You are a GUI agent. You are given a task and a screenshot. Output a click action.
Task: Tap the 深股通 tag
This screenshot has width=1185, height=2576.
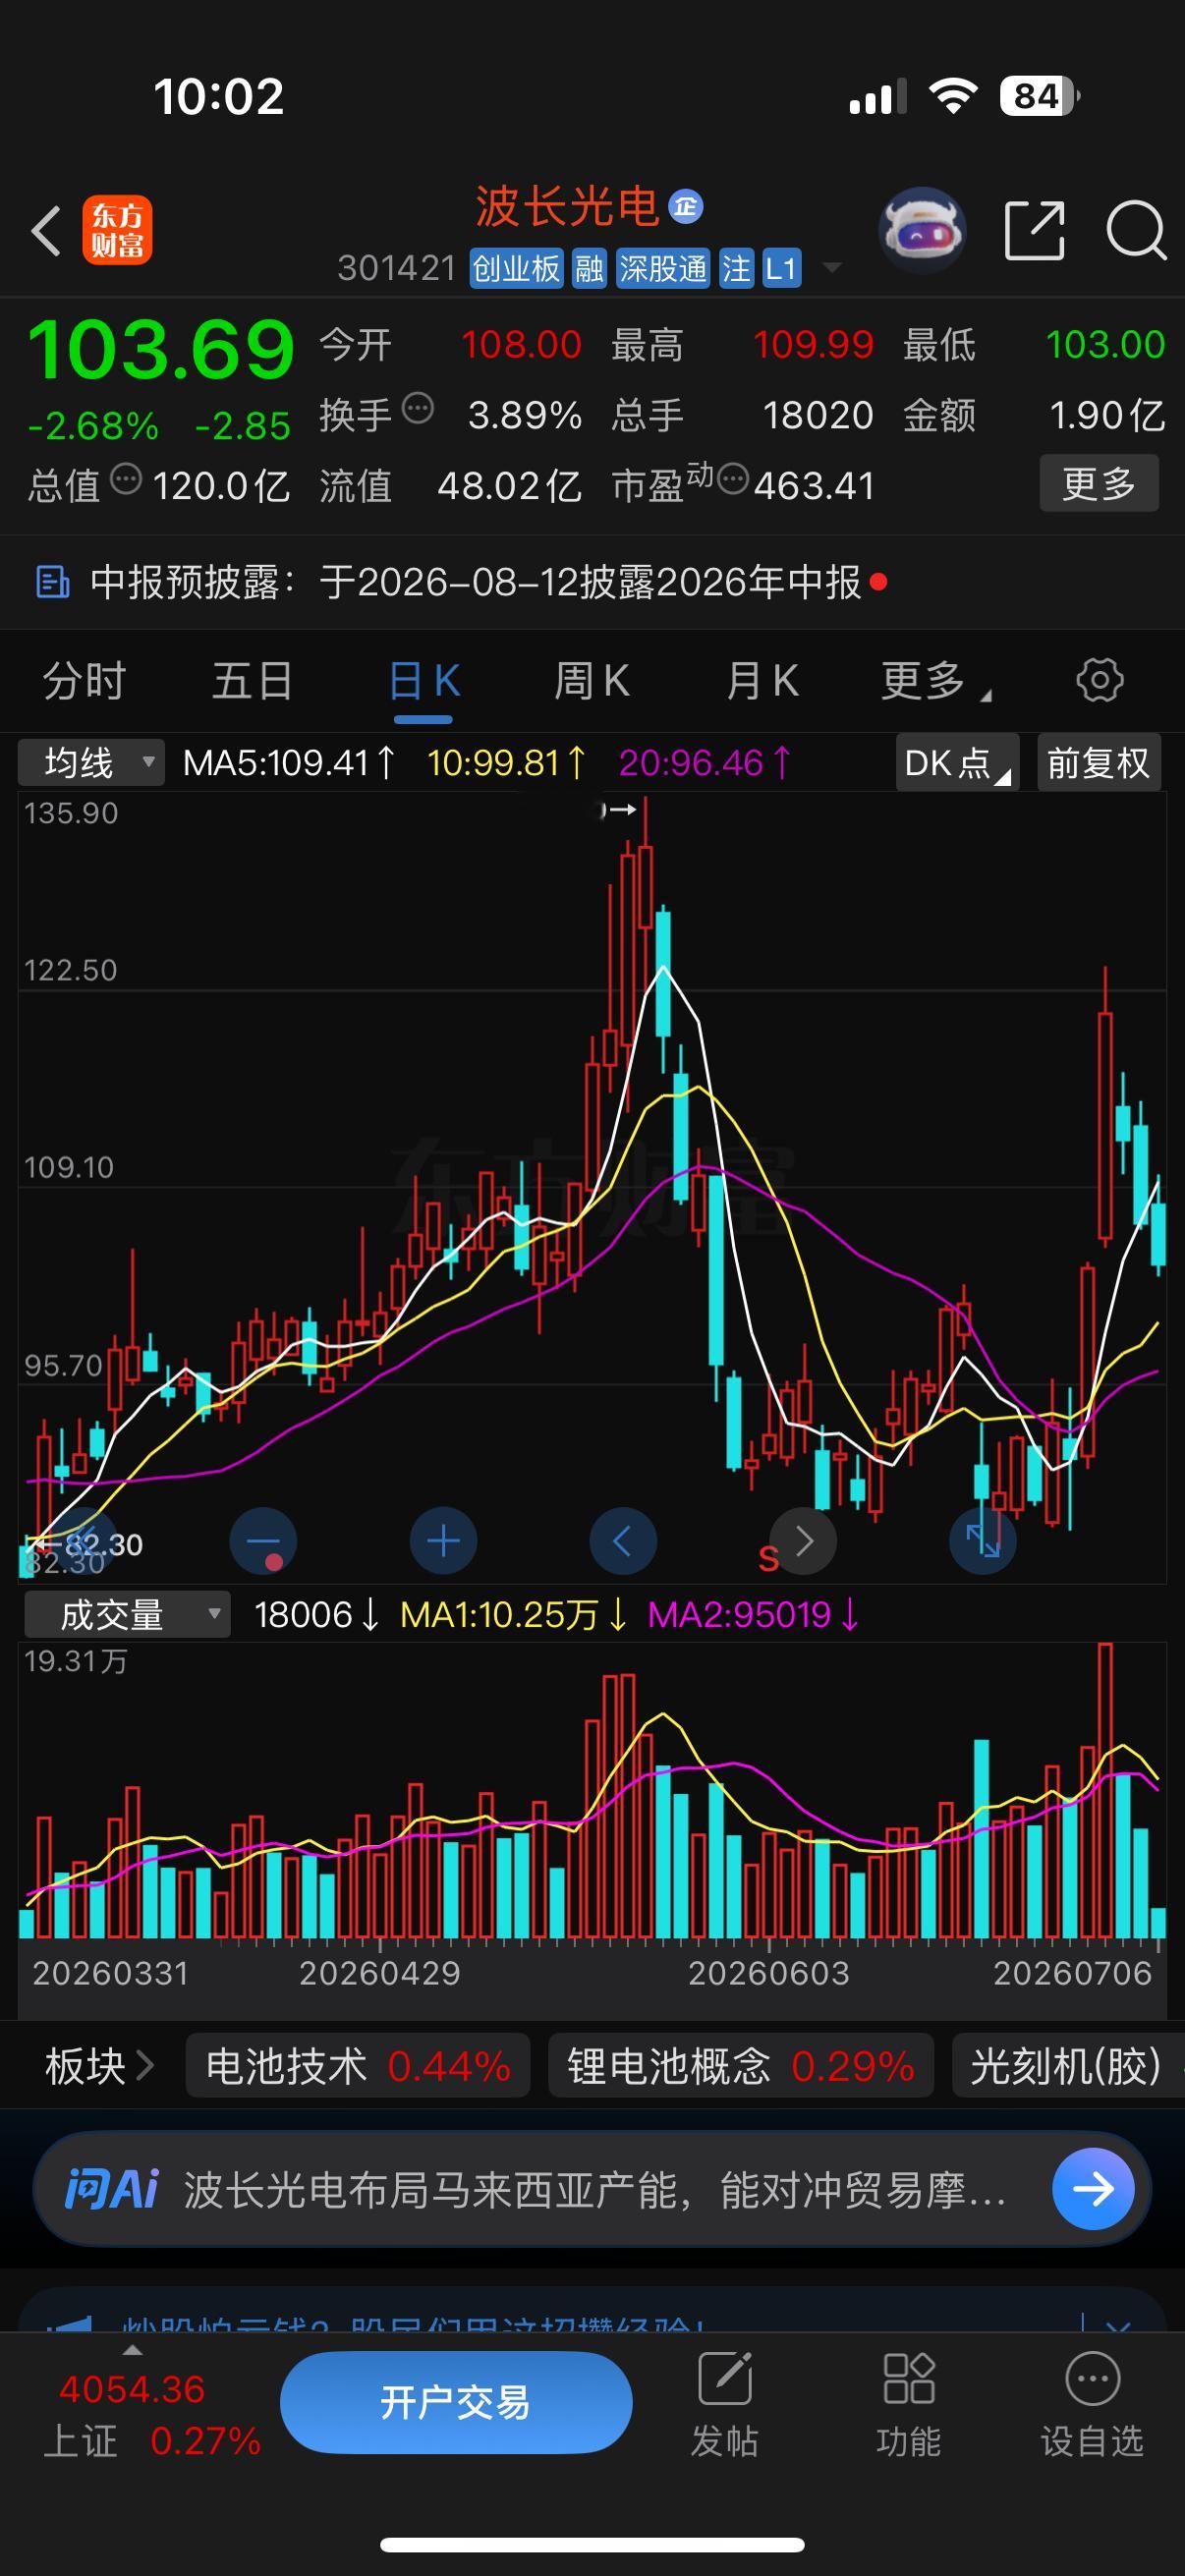(x=663, y=268)
